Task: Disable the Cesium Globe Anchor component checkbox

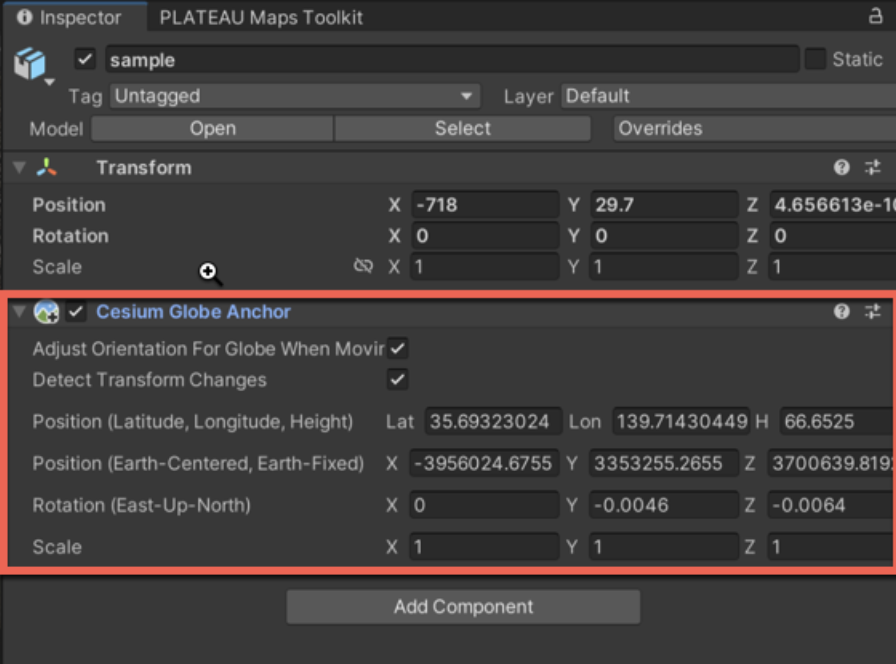Action: [x=76, y=312]
